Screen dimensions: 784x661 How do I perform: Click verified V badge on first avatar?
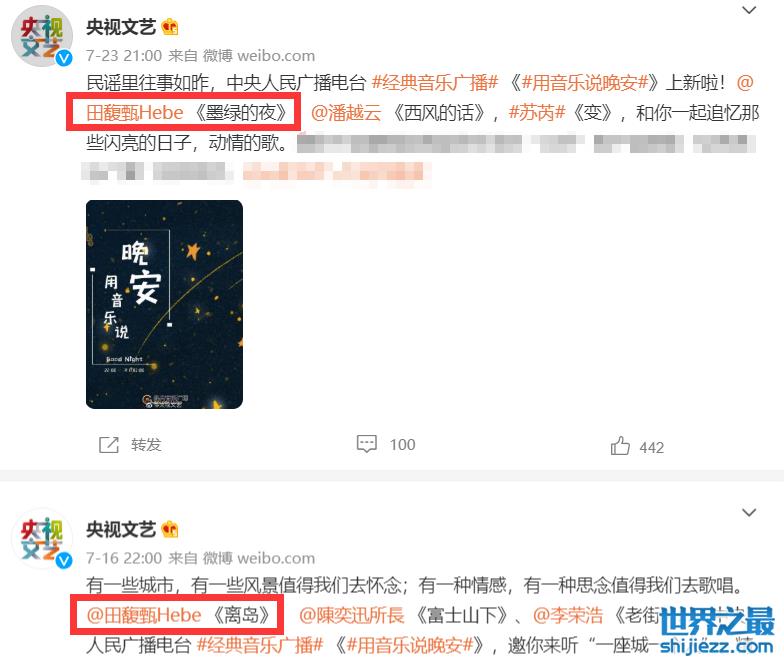[64, 58]
